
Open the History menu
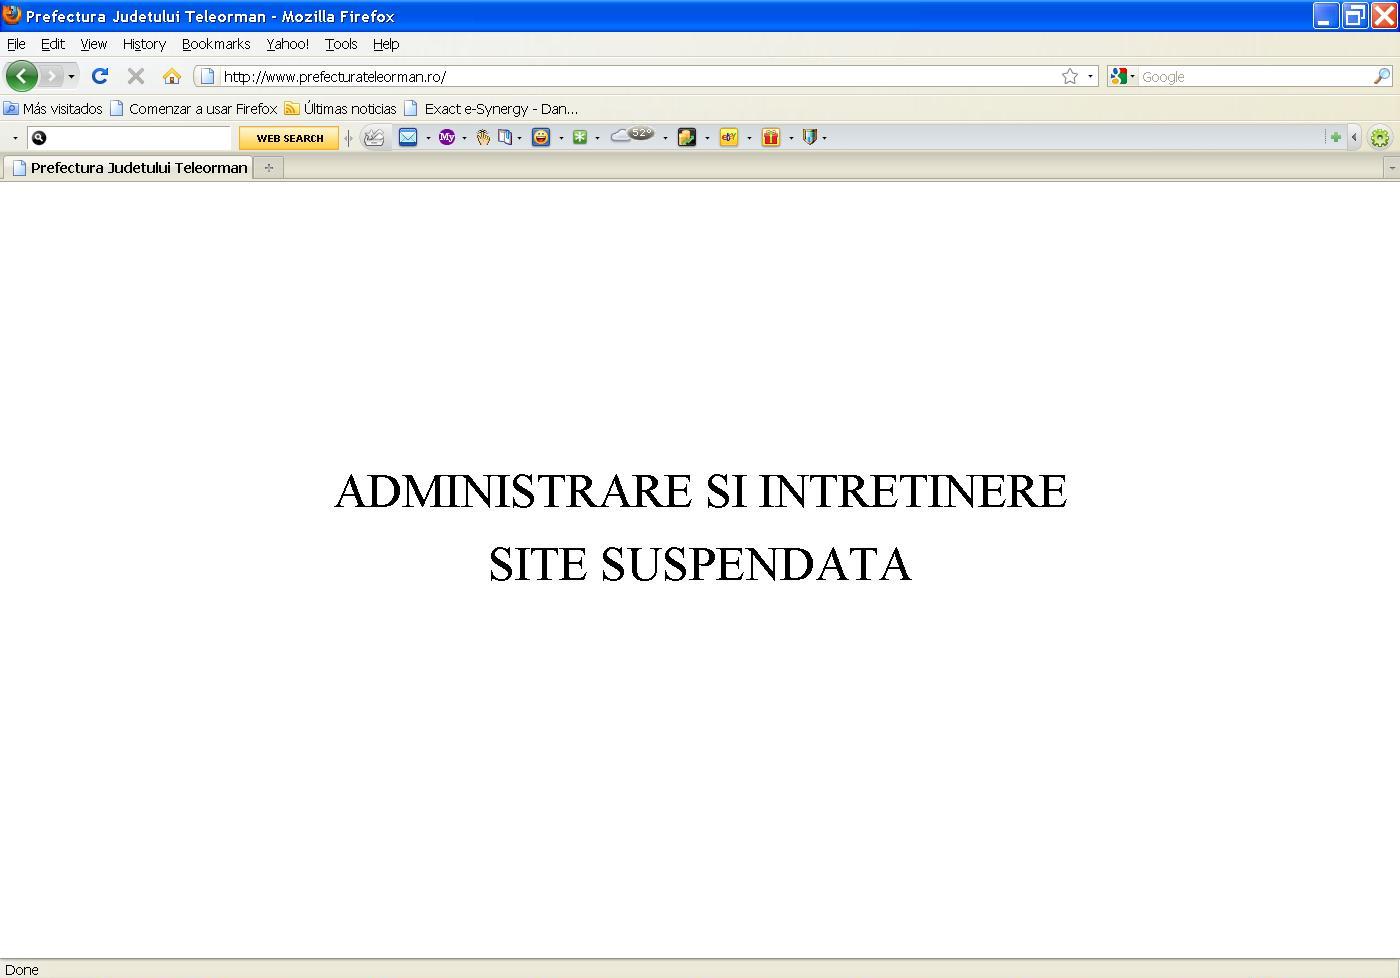point(144,44)
